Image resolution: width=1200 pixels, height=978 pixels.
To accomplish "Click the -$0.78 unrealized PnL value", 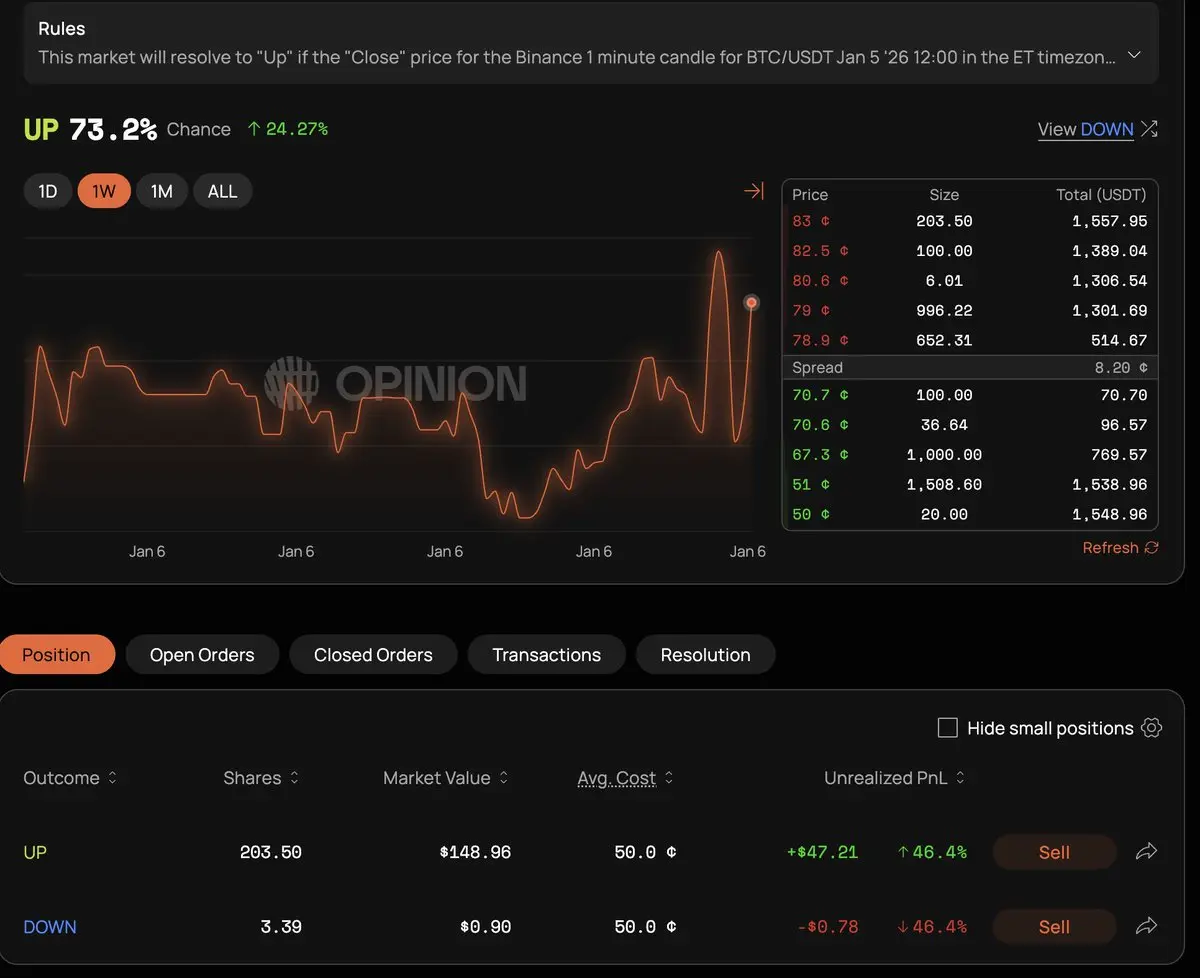I will 828,927.
